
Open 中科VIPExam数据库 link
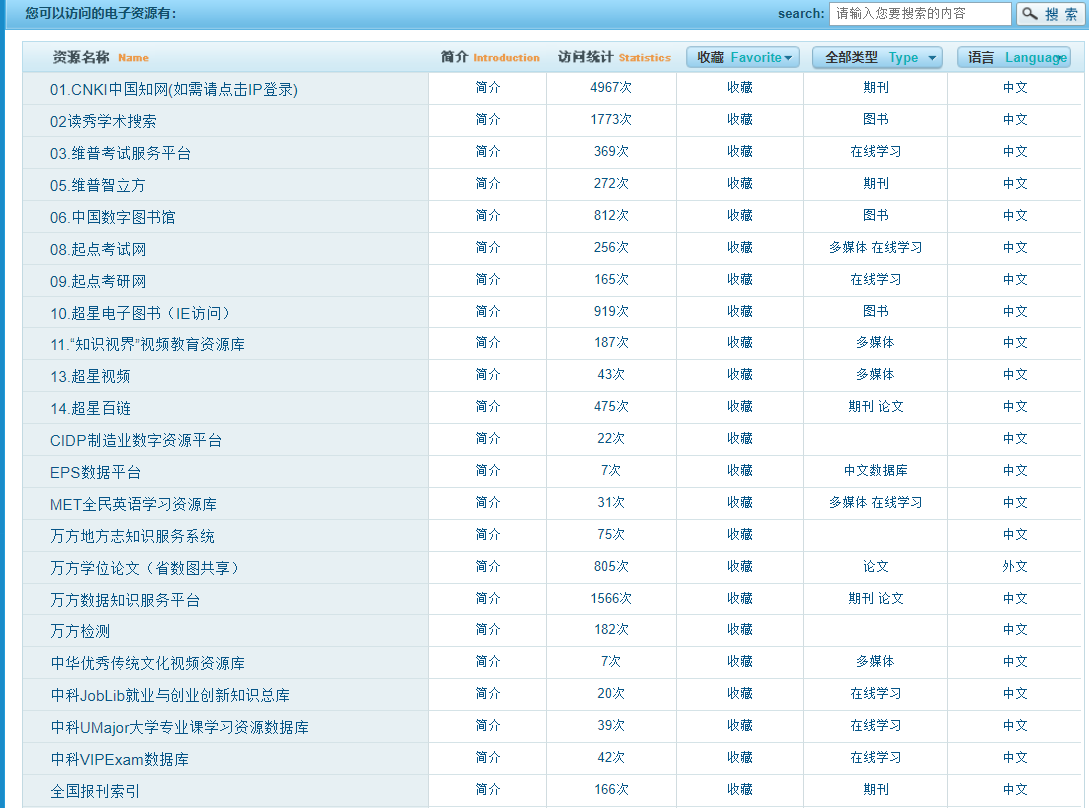point(119,759)
